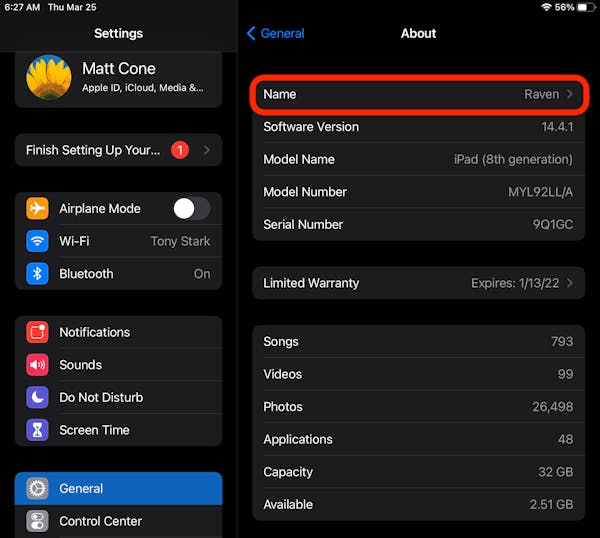The image size is (600, 538).
Task: Tap the Sounds speaker icon
Action: pyautogui.click(x=37, y=365)
